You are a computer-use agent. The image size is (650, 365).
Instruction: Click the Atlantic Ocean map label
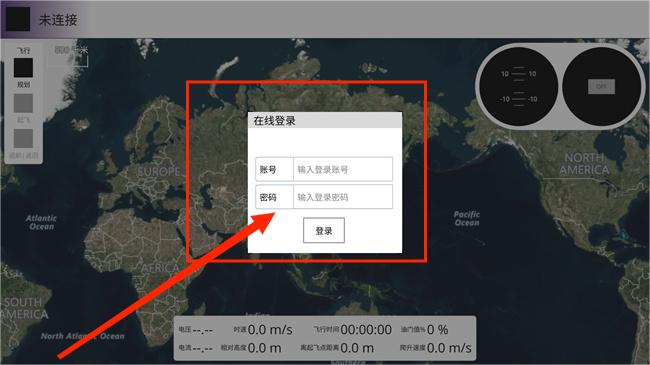41,222
